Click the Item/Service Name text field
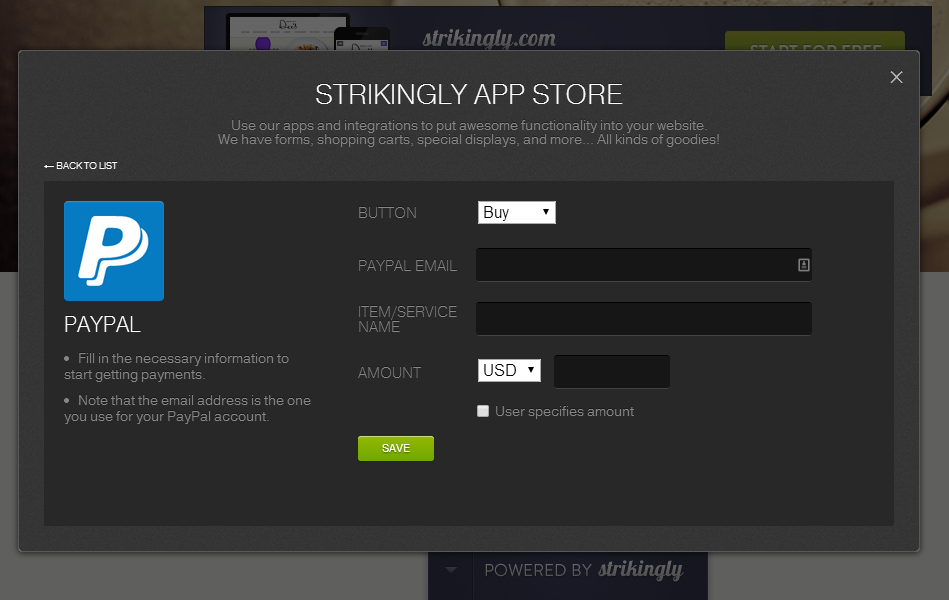The height and width of the screenshot is (600, 949). [643, 319]
